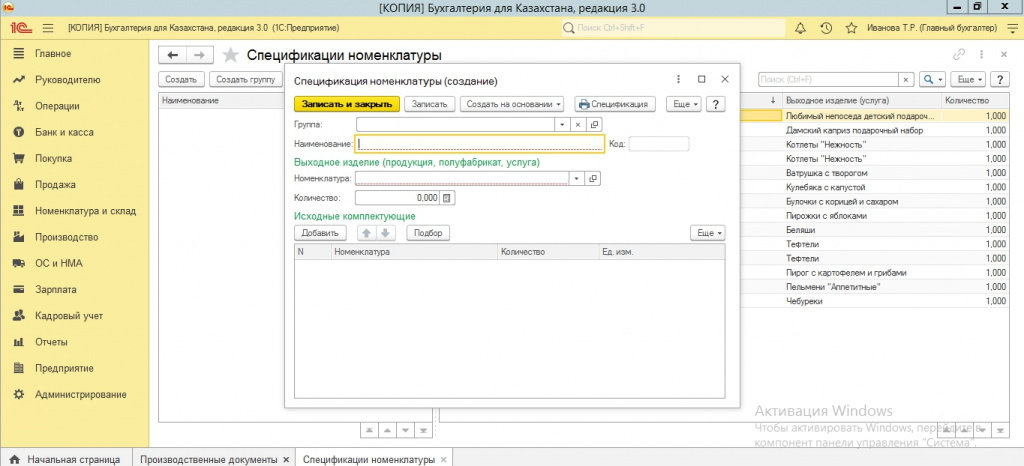
Task: Open the calculator icon beside Количество
Action: pos(447,198)
